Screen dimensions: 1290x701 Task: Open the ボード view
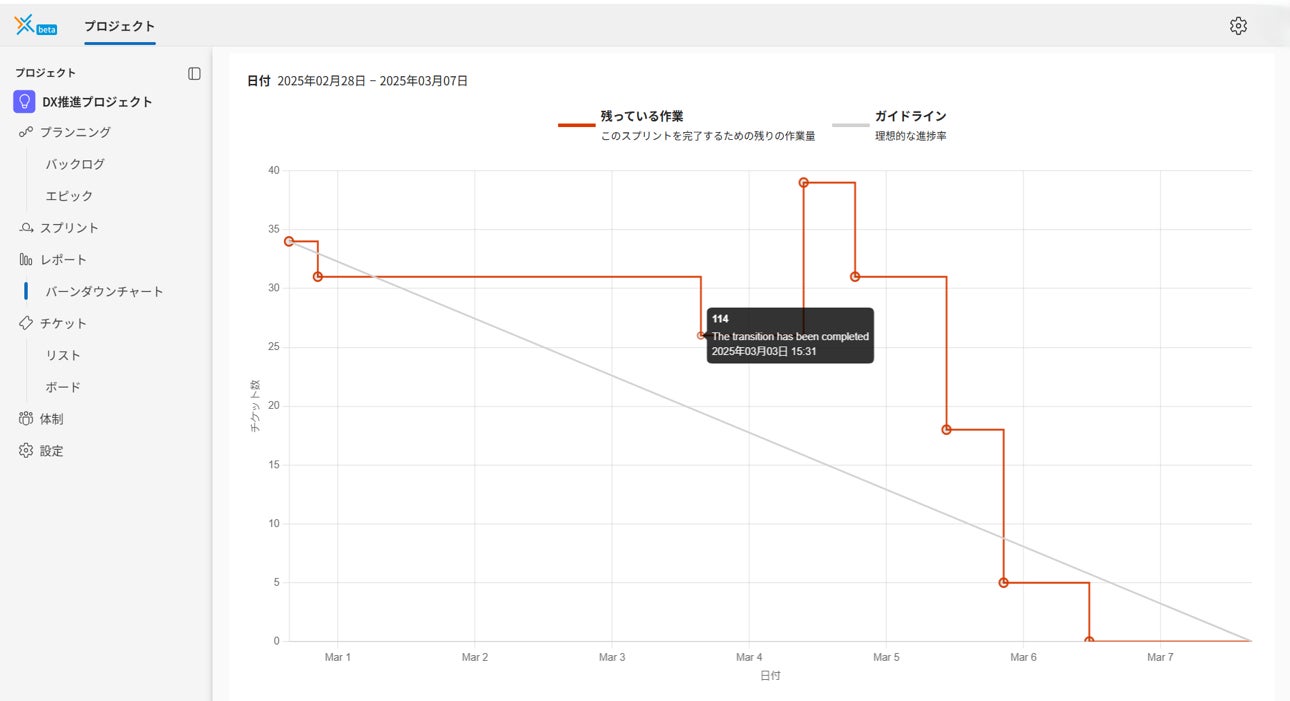click(63, 387)
